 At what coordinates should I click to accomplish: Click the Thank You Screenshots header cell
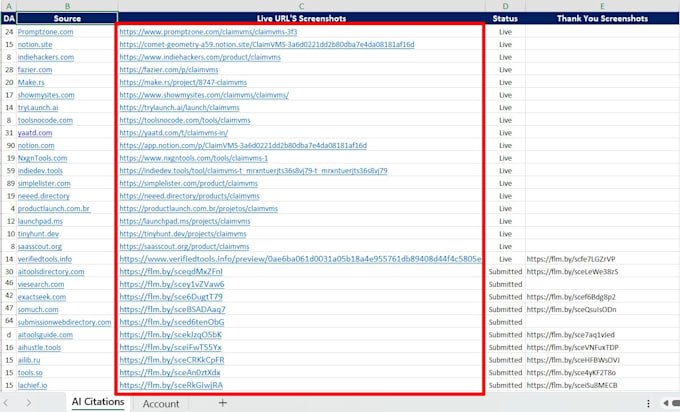pyautogui.click(x=602, y=18)
